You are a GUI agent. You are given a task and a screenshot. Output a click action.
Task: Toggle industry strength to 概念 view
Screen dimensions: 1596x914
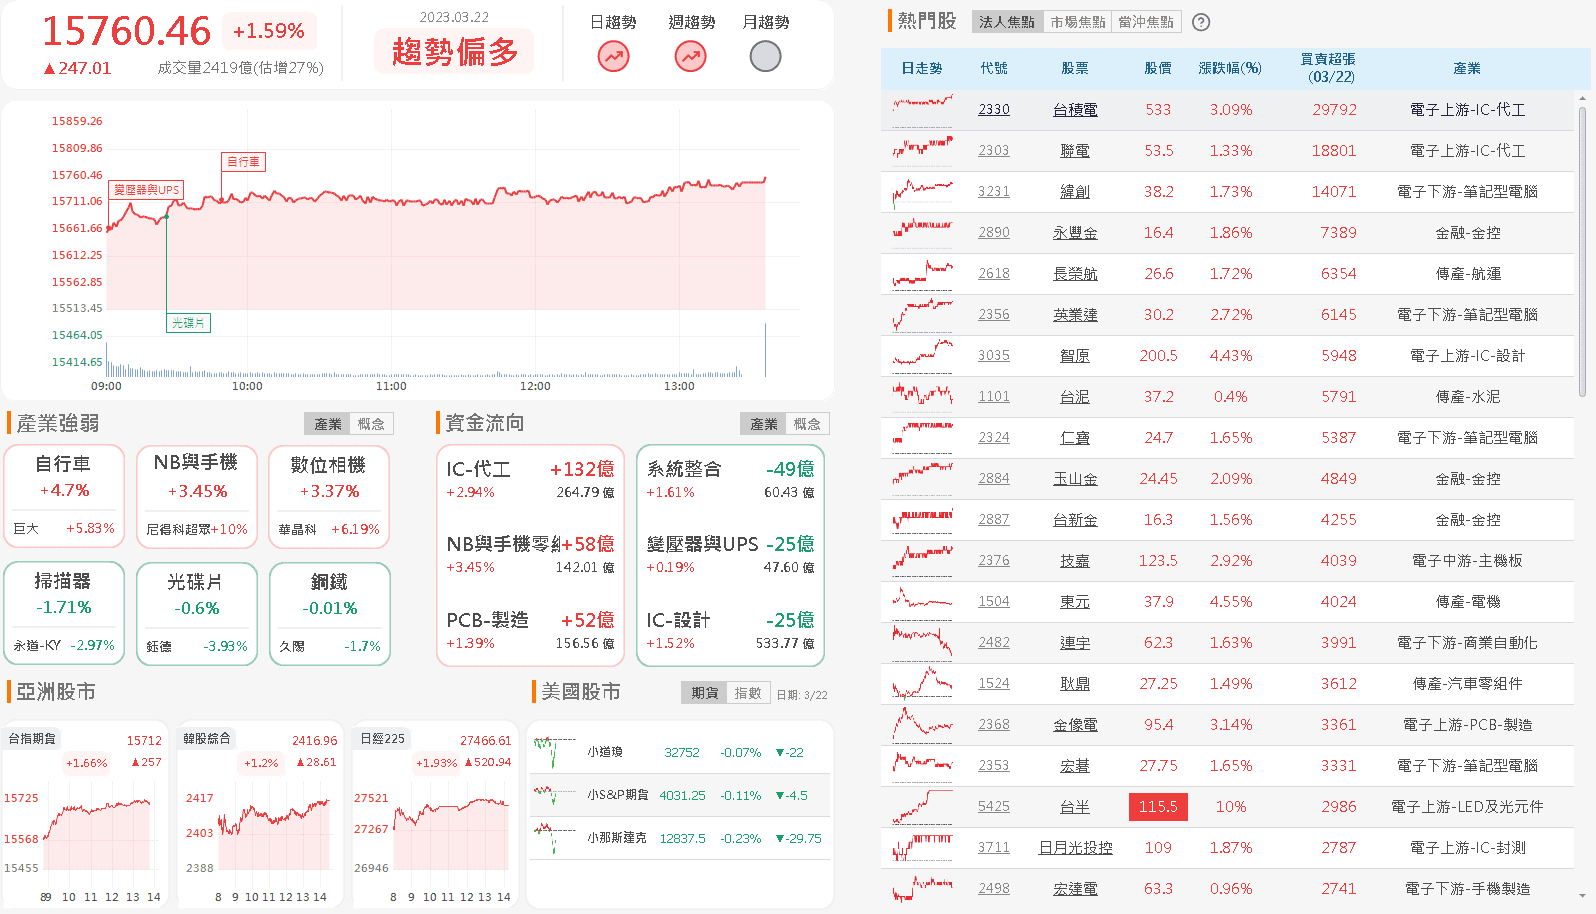click(371, 424)
